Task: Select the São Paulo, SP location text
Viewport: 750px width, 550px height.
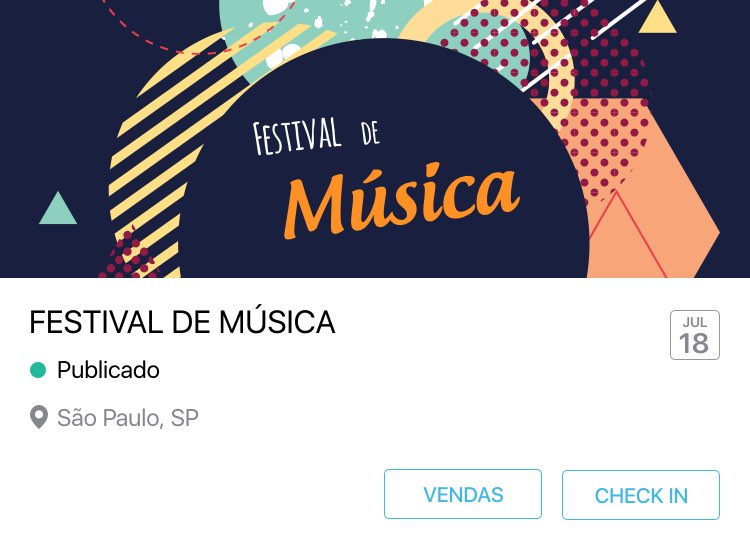Action: (128, 417)
